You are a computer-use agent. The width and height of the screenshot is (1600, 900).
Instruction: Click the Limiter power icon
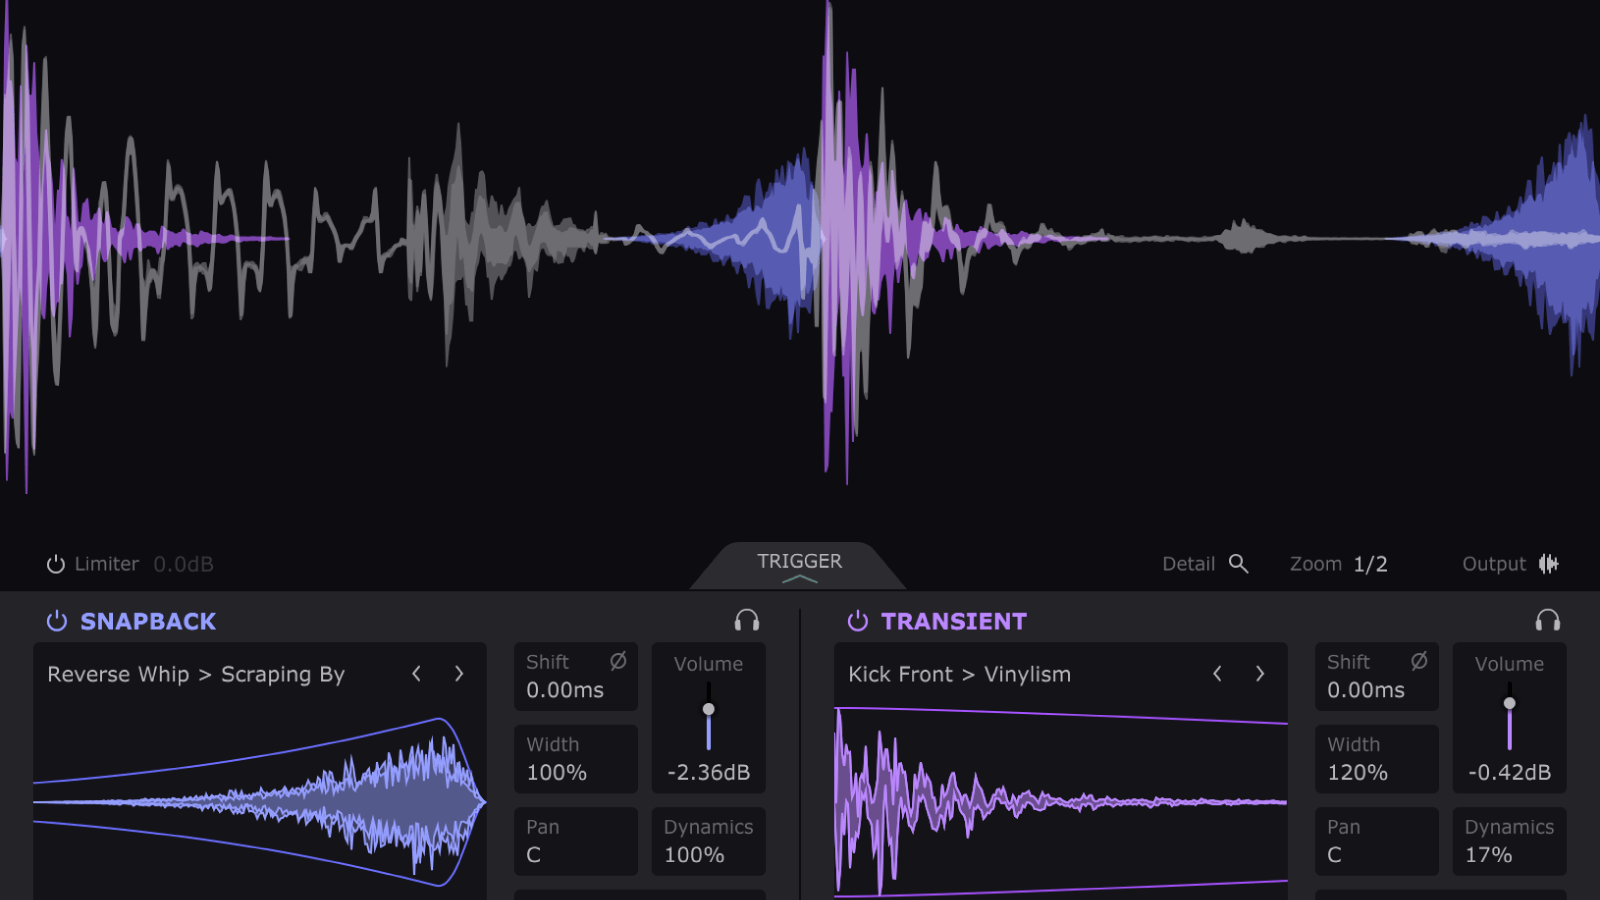pos(55,563)
